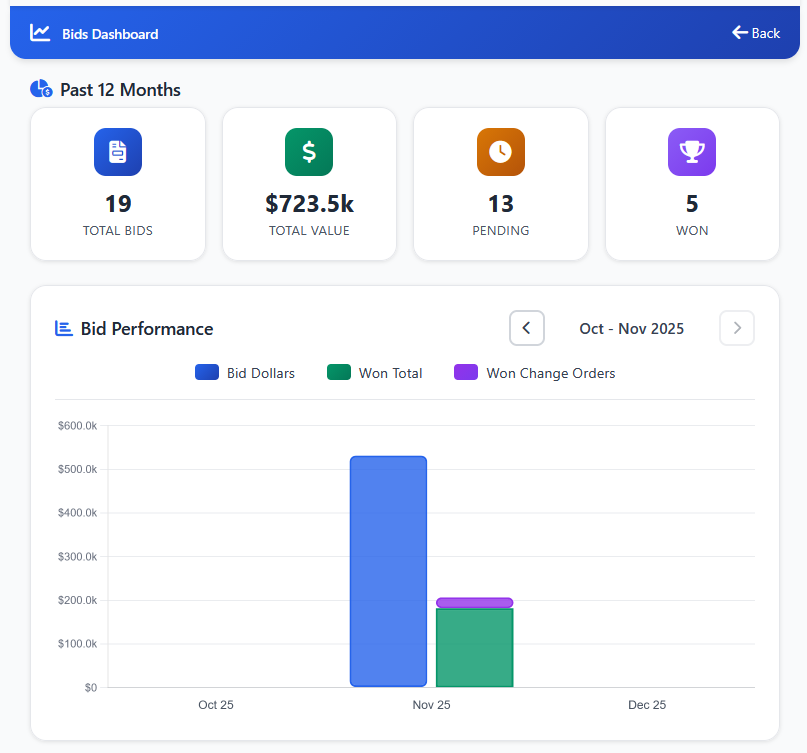Click the right chevron next to the date range
Viewport: 807px width, 753px height.
737,328
